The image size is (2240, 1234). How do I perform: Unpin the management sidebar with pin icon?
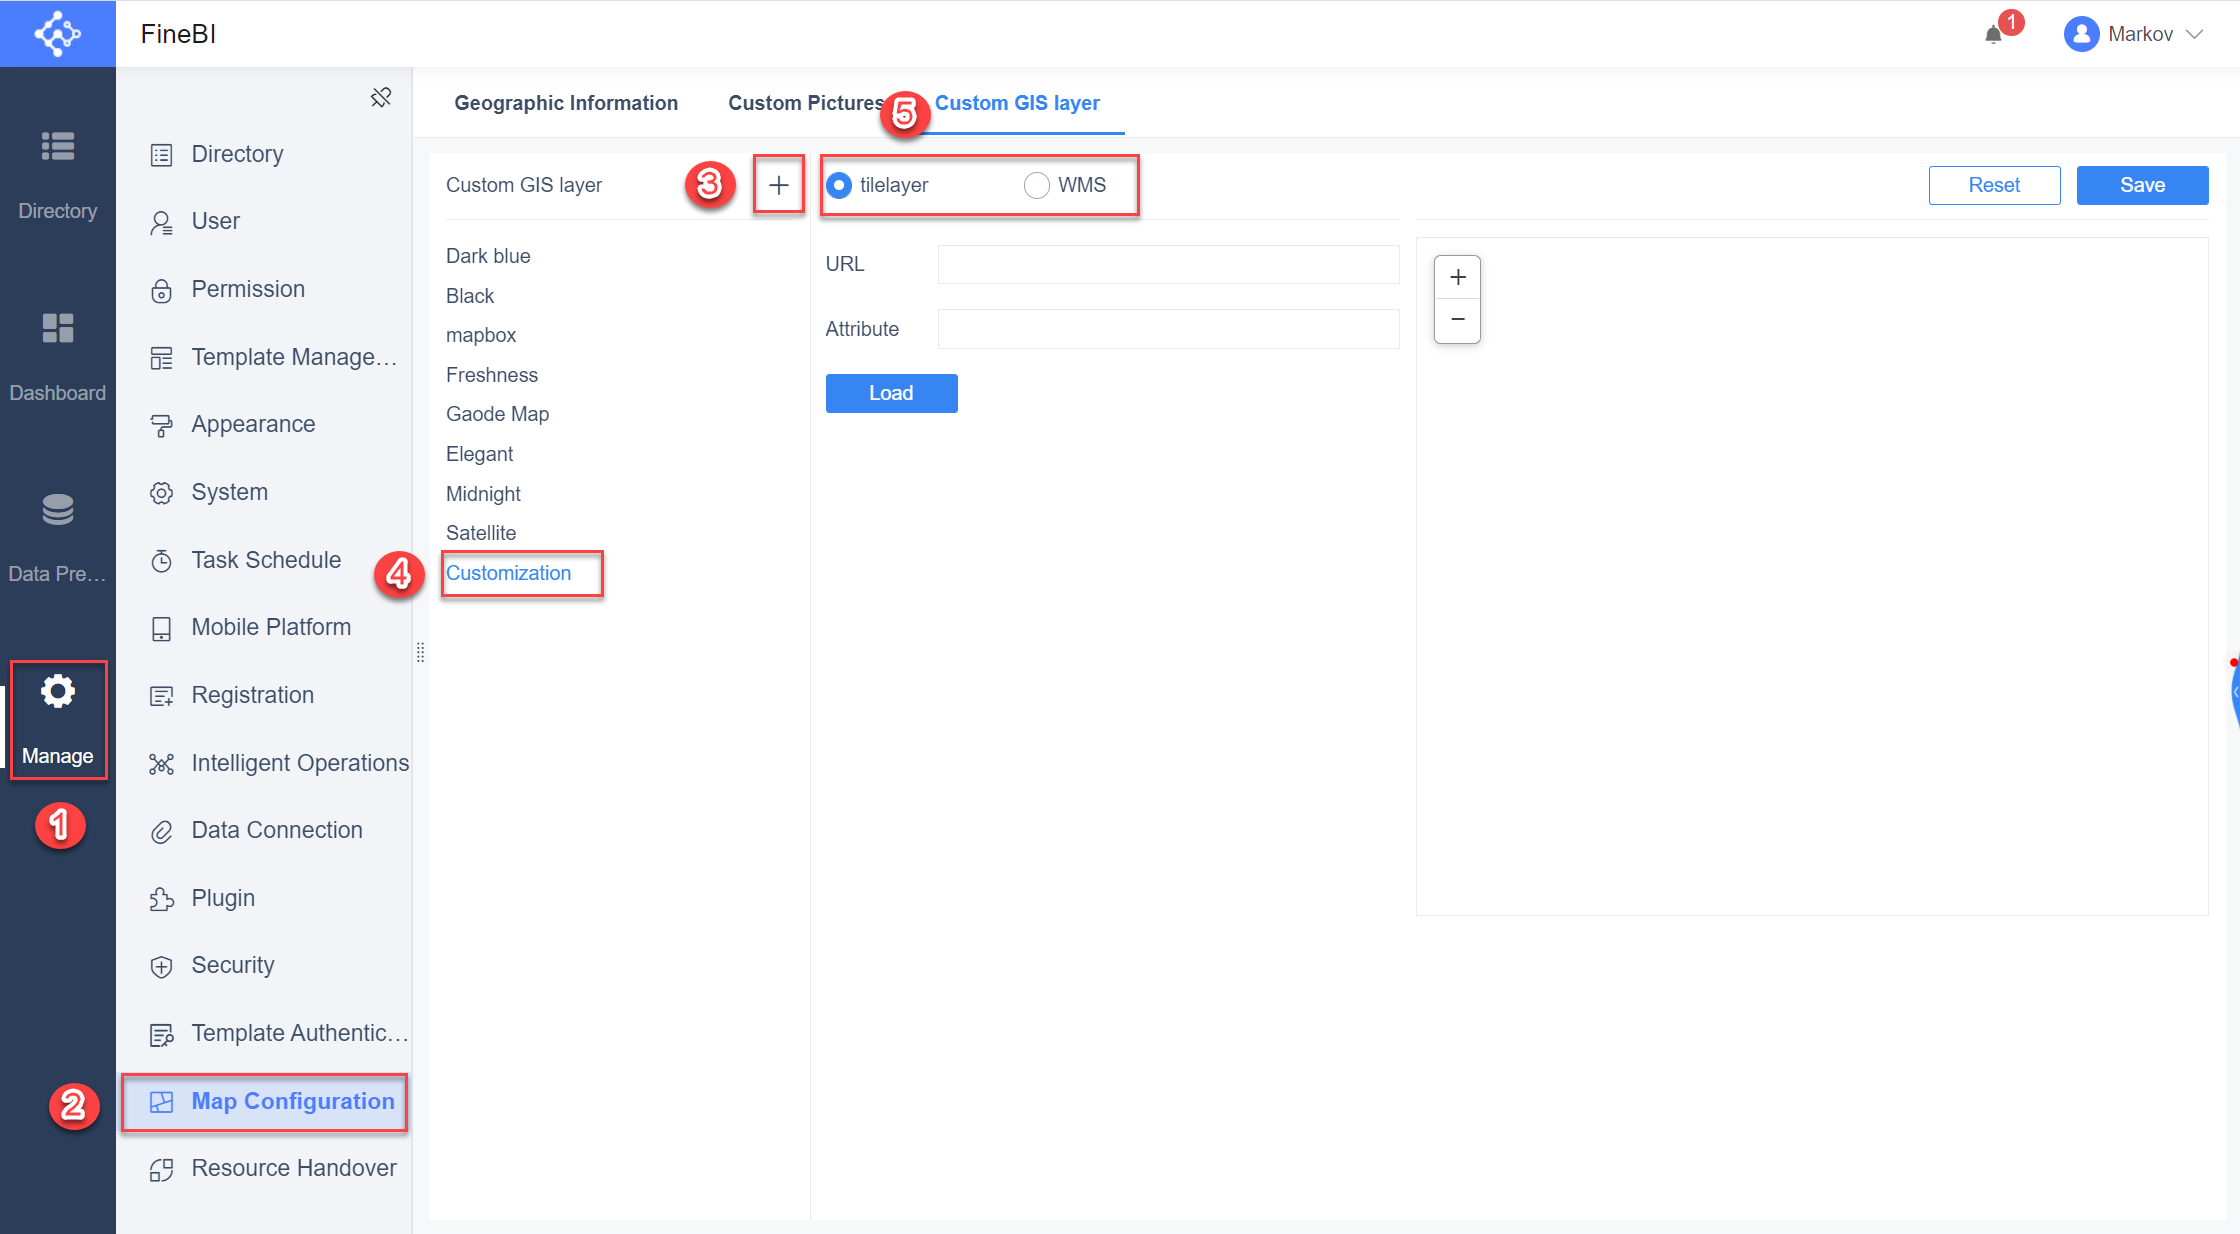click(x=381, y=97)
